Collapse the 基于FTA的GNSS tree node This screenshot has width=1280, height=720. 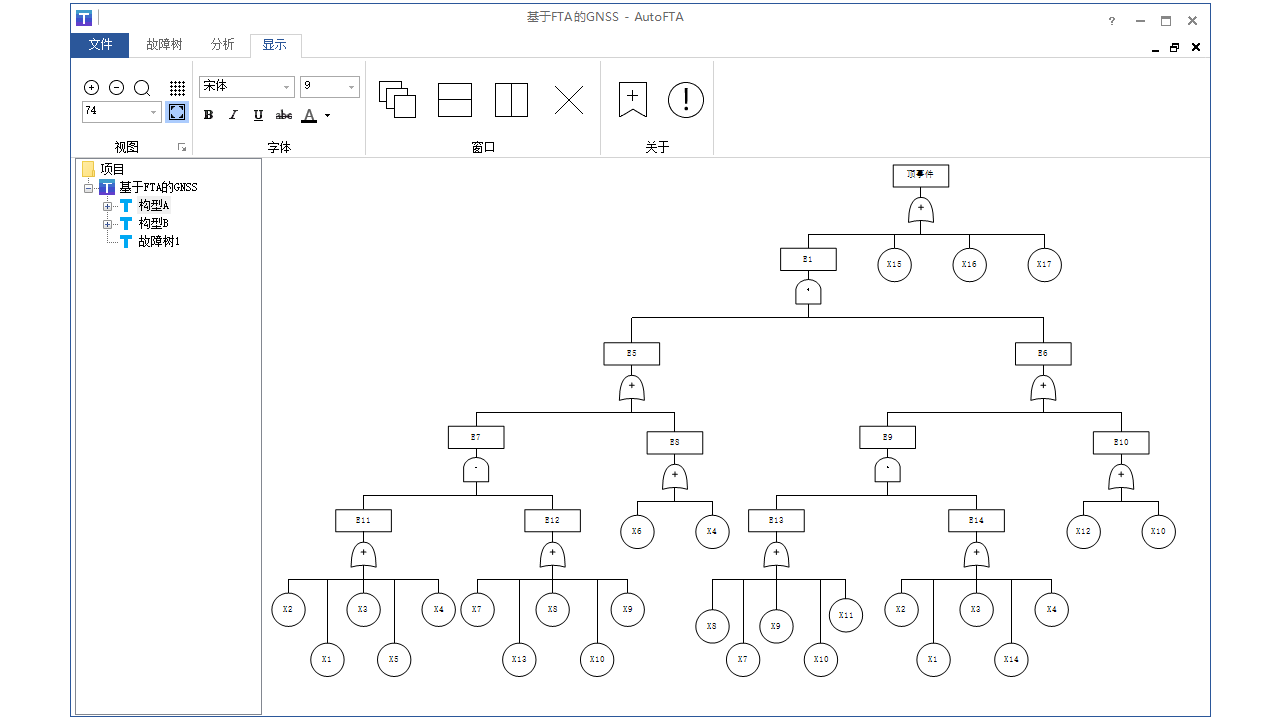[x=88, y=187]
